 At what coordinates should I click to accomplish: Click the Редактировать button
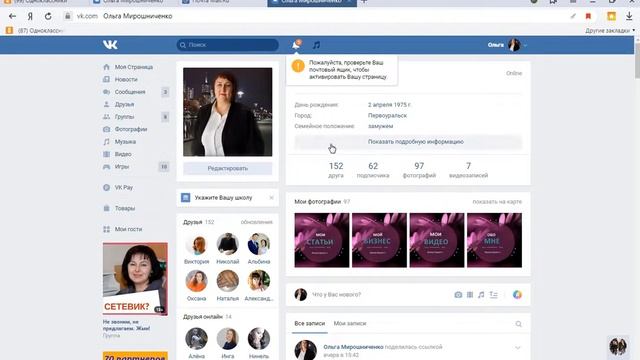coord(227,168)
